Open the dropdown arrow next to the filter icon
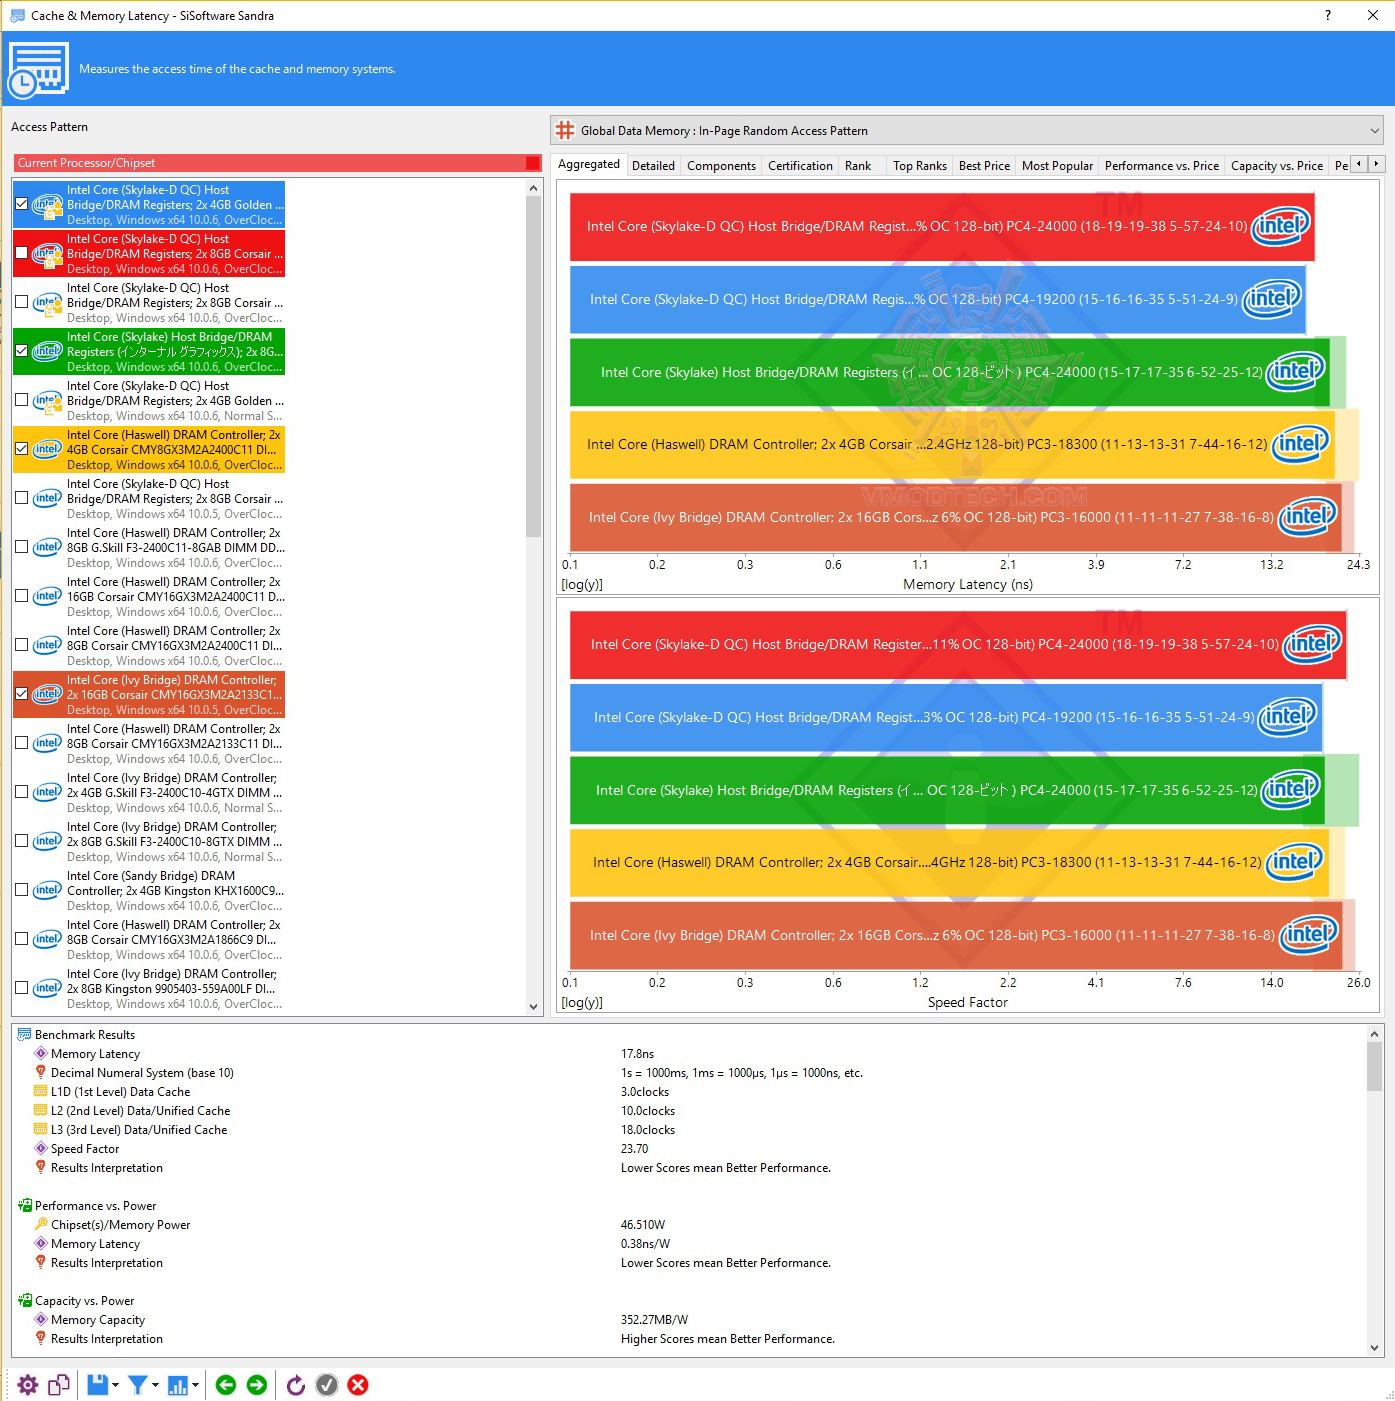Screen dimensions: 1395x1401 155,1385
